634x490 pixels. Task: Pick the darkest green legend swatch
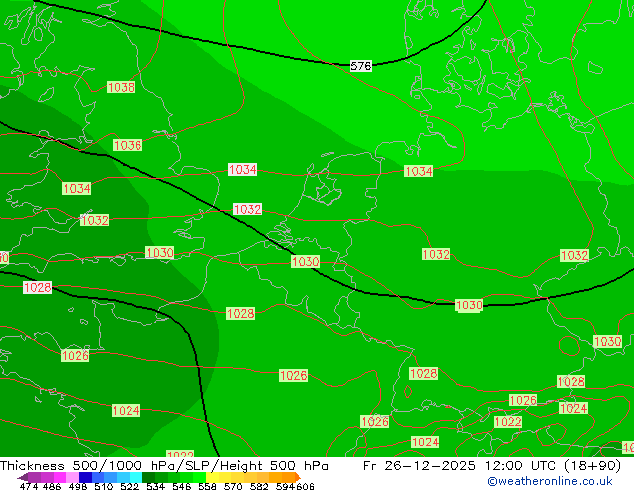148,477
